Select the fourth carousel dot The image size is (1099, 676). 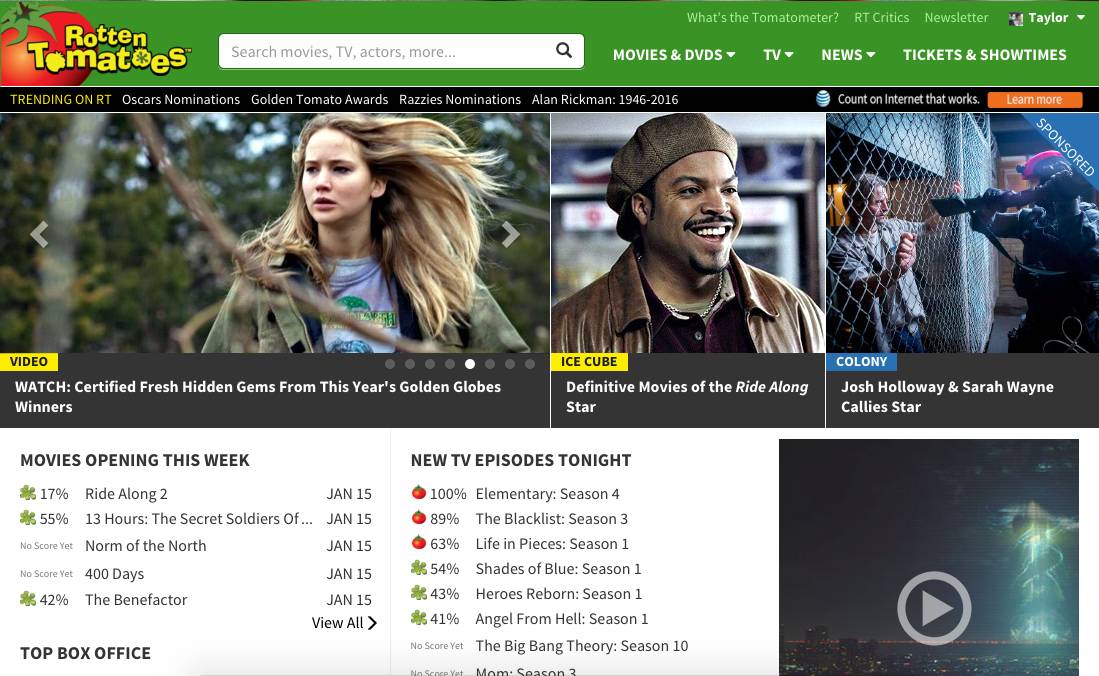click(450, 364)
